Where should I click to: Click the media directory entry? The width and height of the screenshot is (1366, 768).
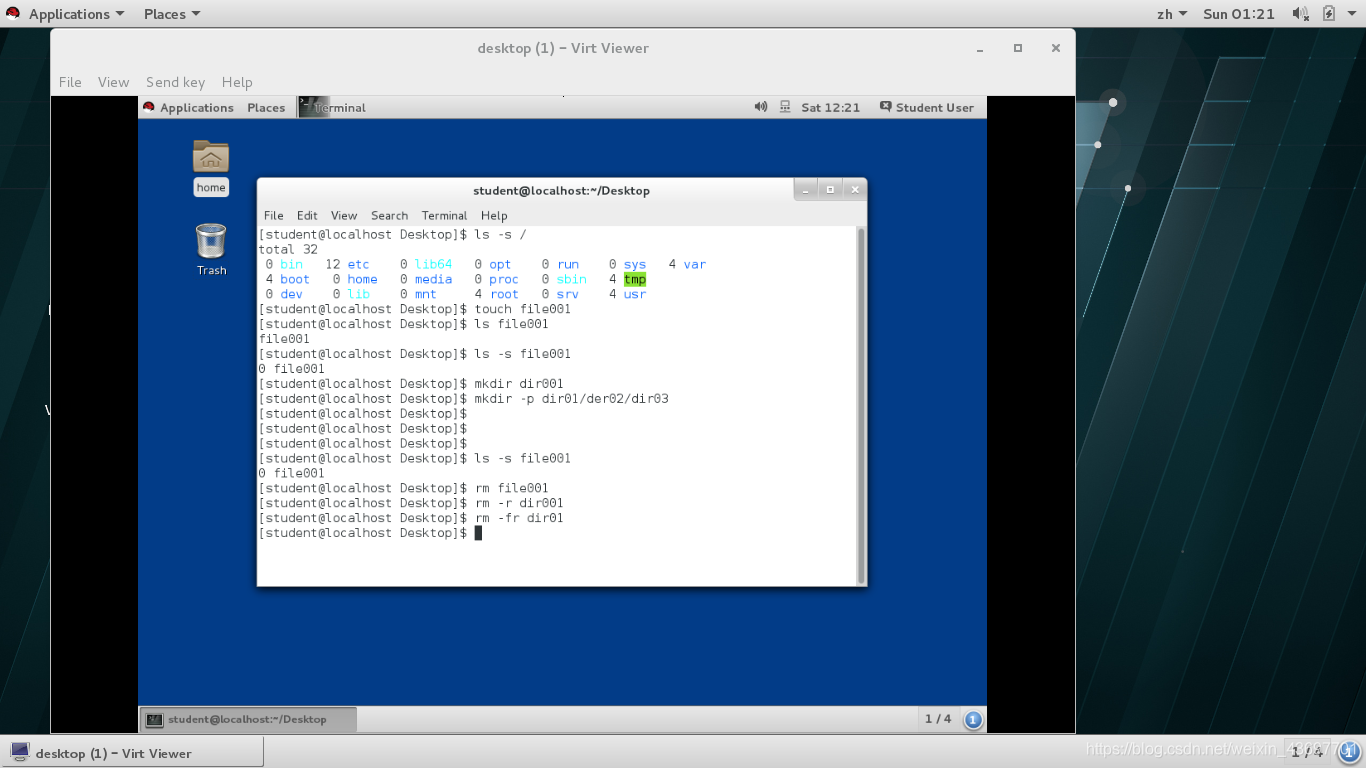(433, 279)
